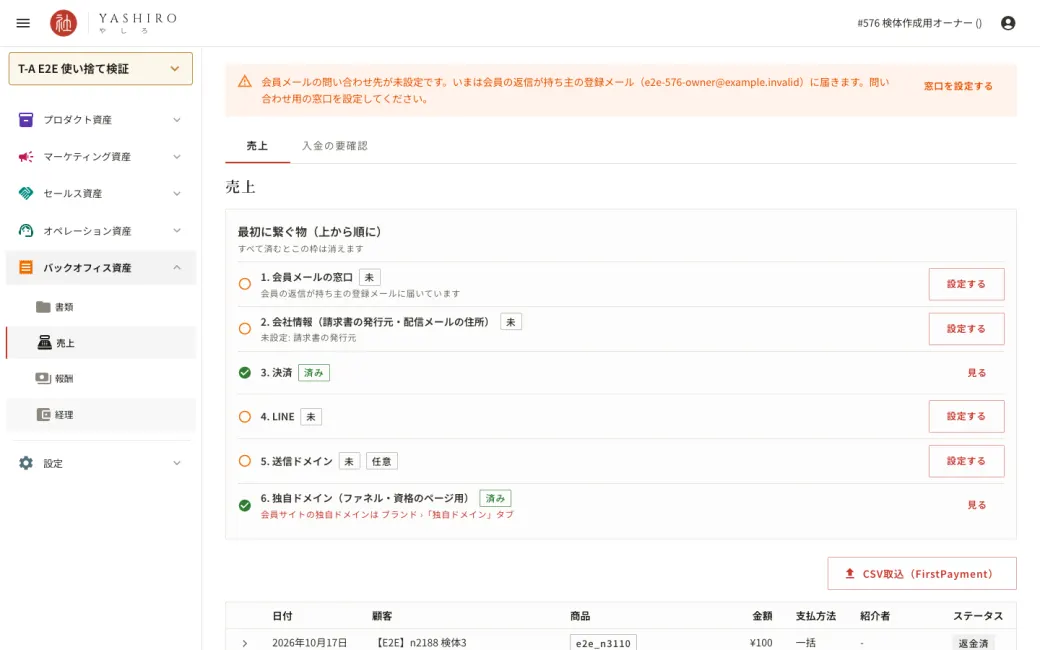Expand the プロダクト資産 section chevron

click(176, 120)
